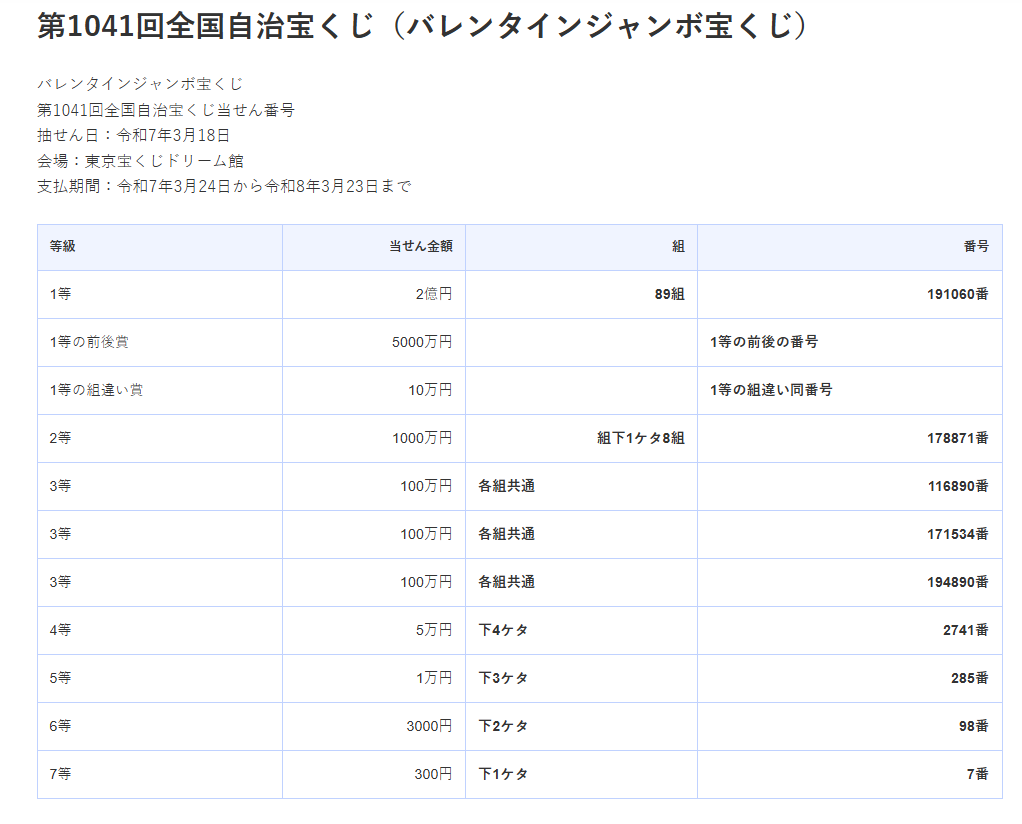
Task: Select the number 178871番
Action: [957, 438]
